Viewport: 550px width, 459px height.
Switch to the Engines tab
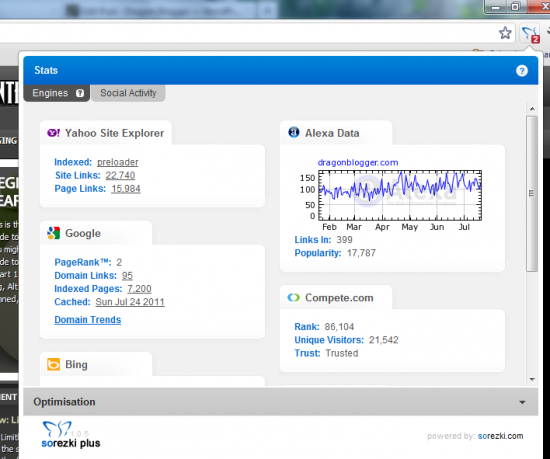pyautogui.click(x=56, y=93)
